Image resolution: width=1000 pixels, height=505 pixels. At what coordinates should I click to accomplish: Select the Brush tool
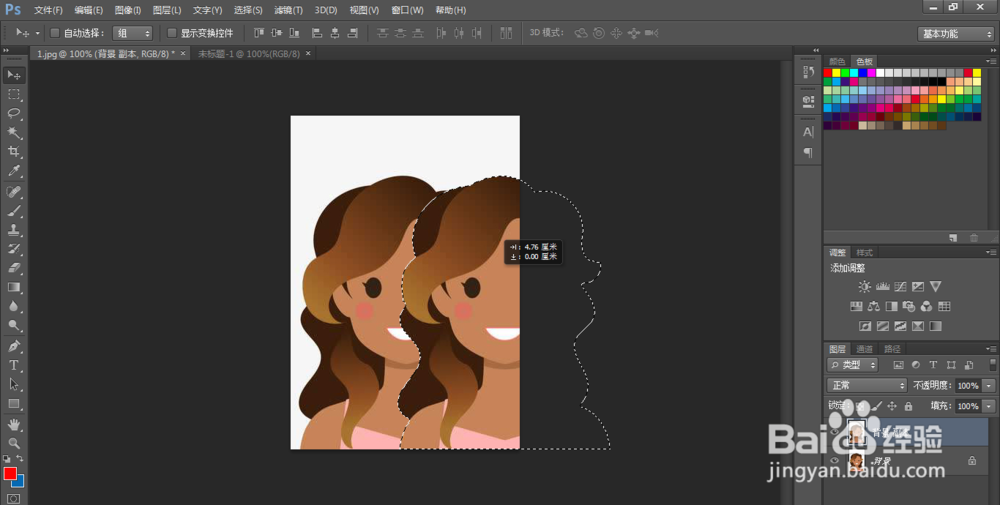coord(13,210)
